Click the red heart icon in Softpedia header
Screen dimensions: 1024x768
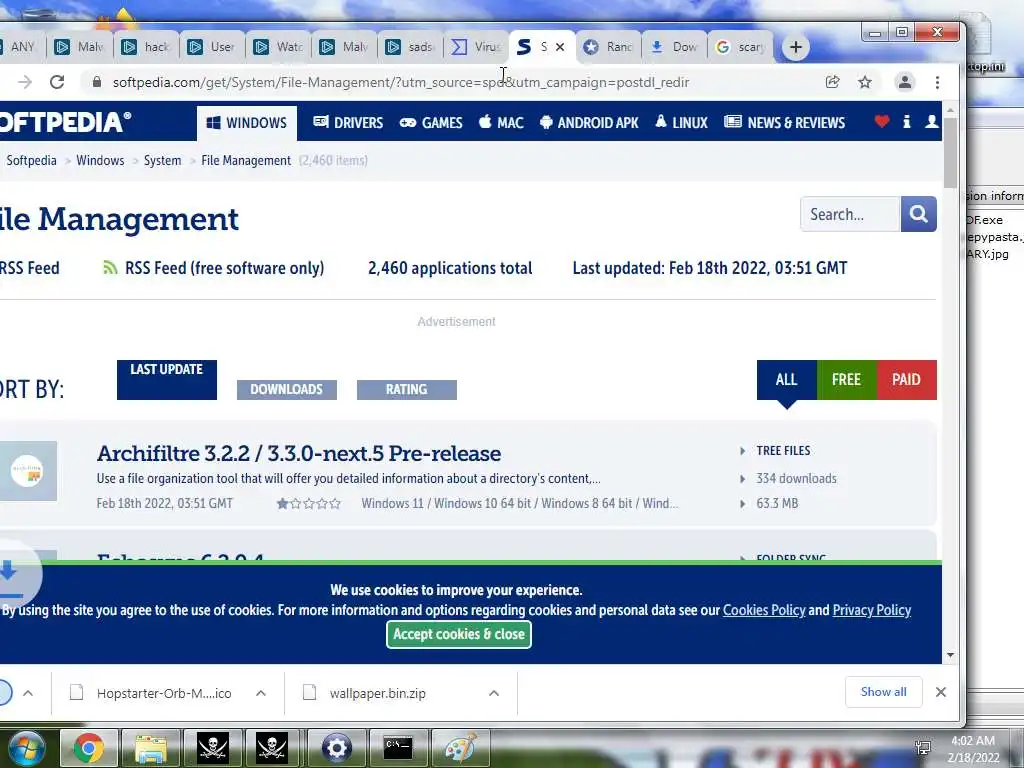pos(882,121)
